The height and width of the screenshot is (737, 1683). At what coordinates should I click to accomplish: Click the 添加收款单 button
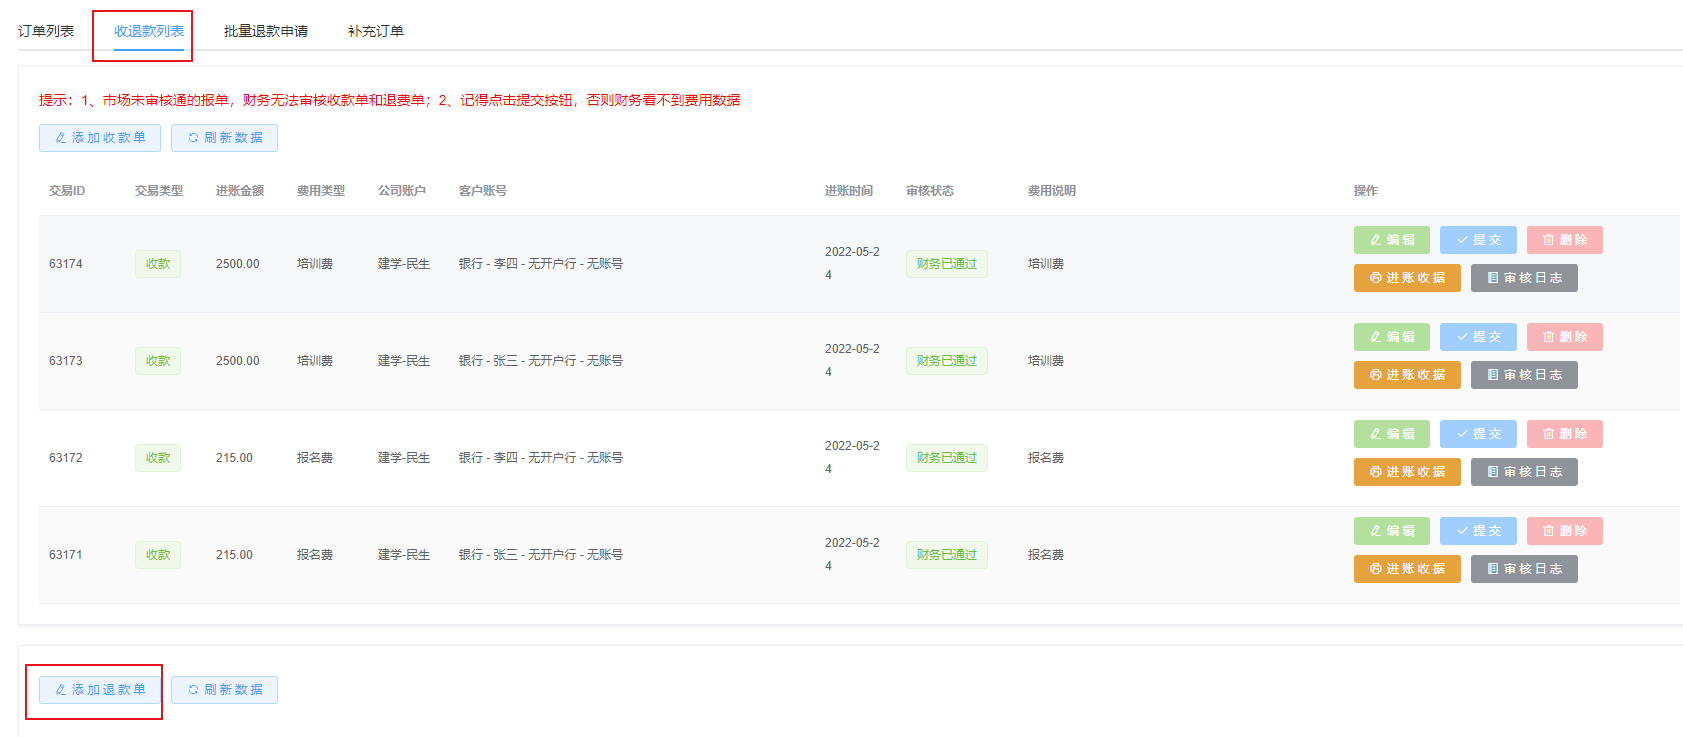tap(100, 138)
